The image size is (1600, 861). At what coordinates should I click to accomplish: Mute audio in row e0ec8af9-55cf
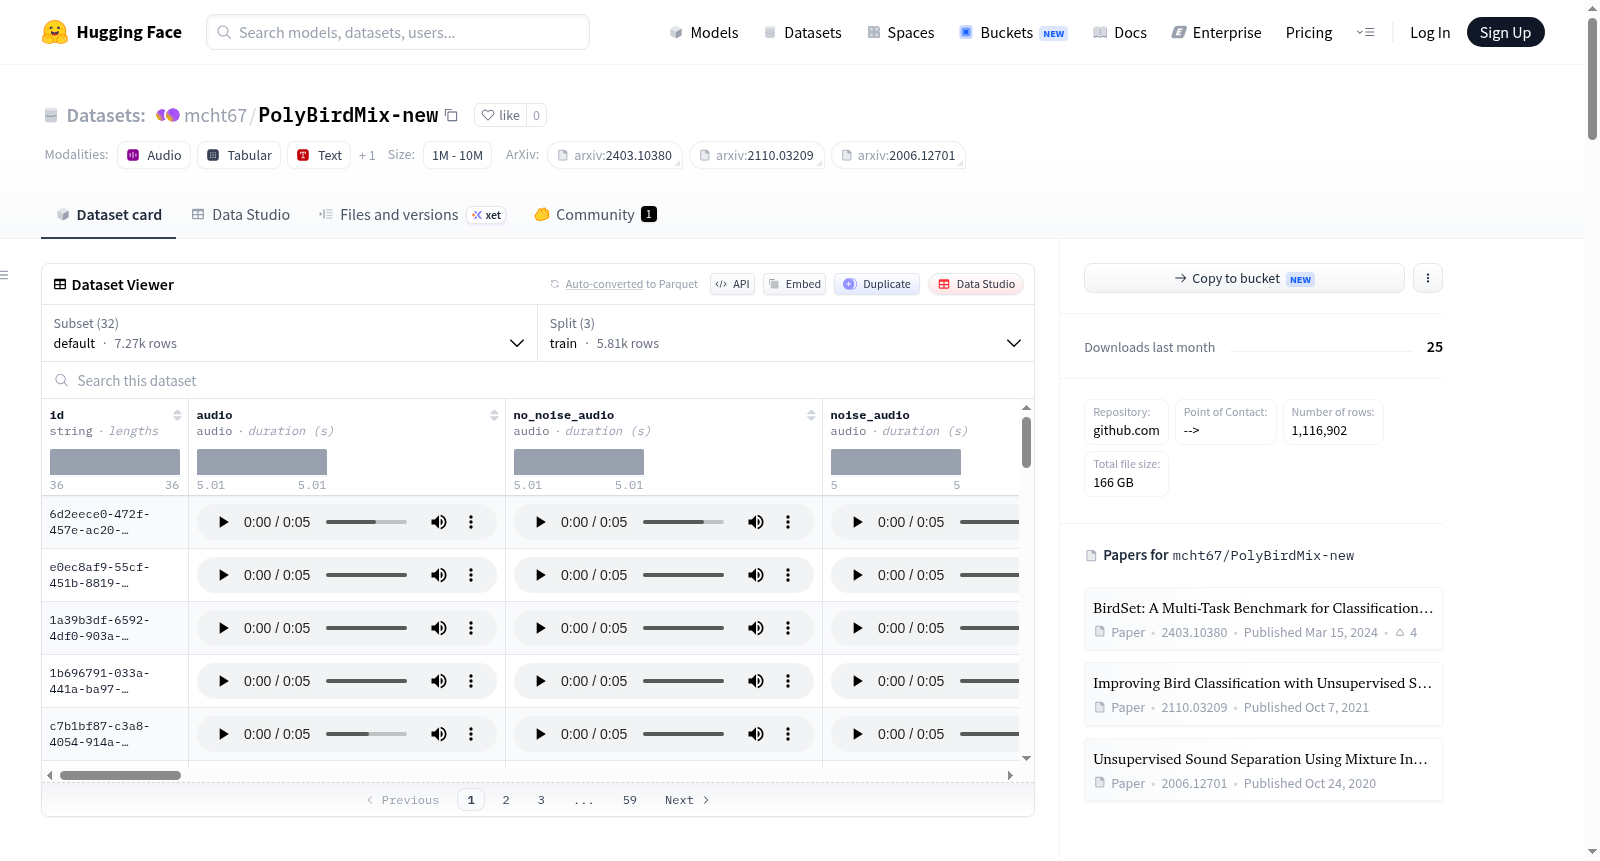tap(439, 575)
